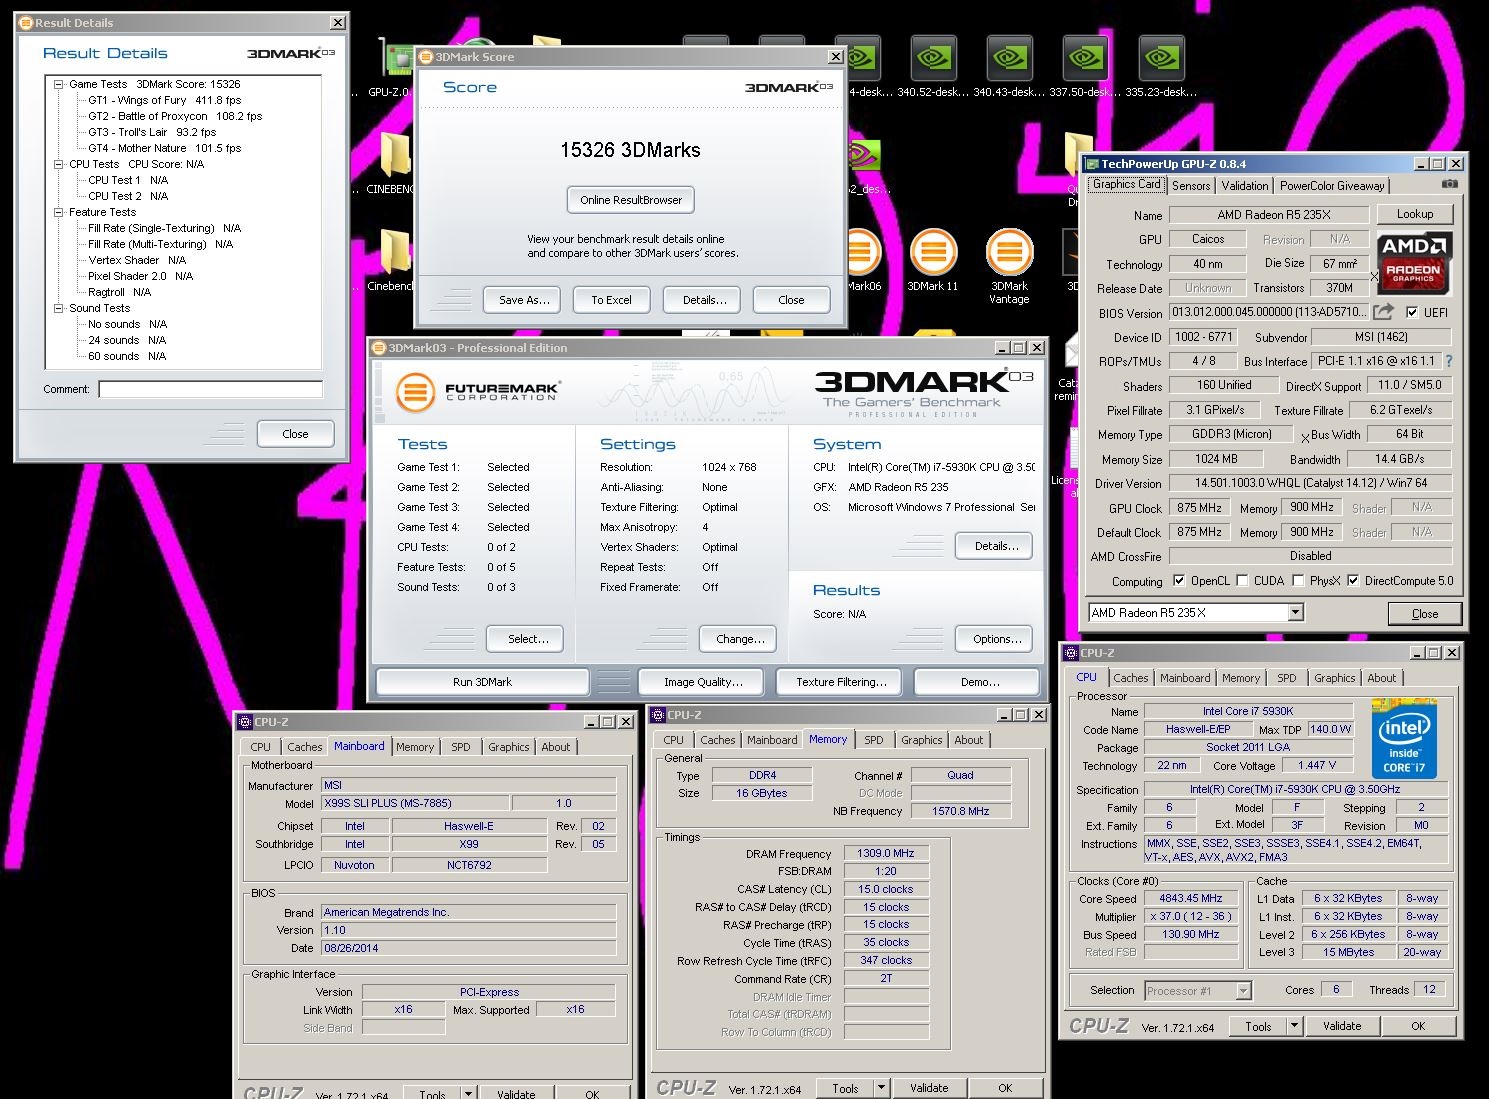The image size is (1489, 1099).
Task: Click the AMD Radeon Graphics logo
Action: [x=1413, y=262]
